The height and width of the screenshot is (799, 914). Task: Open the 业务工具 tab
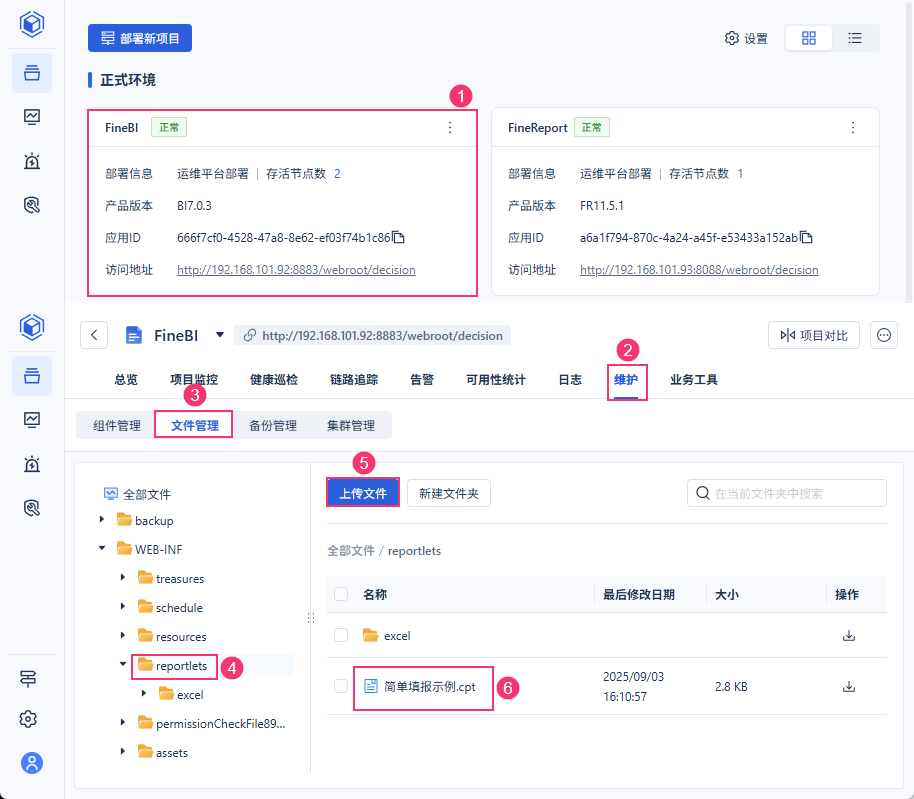coord(694,380)
